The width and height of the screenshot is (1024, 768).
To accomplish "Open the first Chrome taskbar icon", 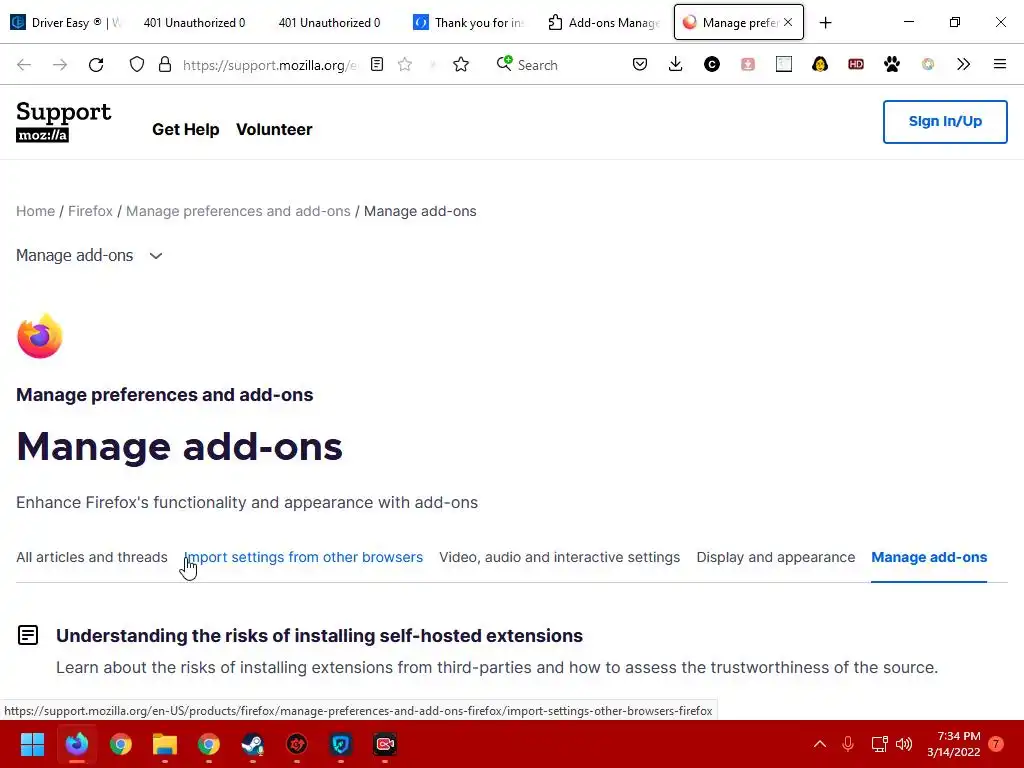I will (x=120, y=744).
